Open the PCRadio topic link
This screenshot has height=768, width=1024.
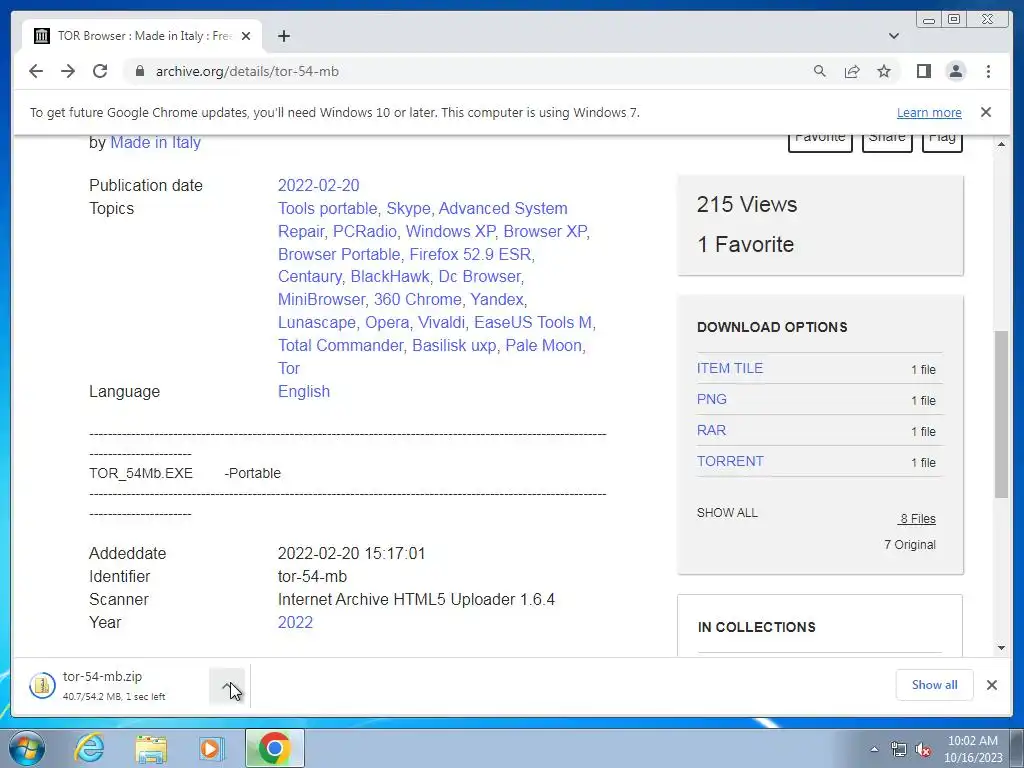click(365, 231)
